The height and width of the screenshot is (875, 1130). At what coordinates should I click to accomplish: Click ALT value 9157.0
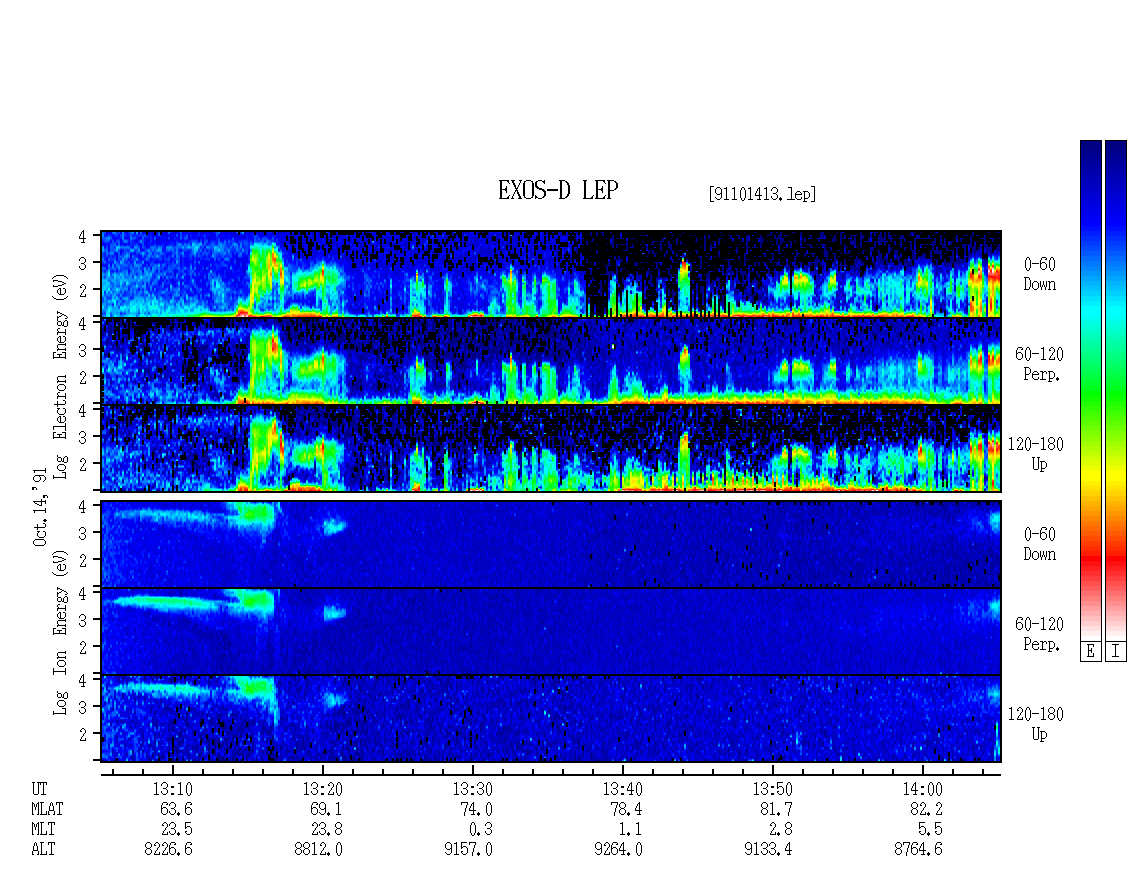[x=468, y=850]
